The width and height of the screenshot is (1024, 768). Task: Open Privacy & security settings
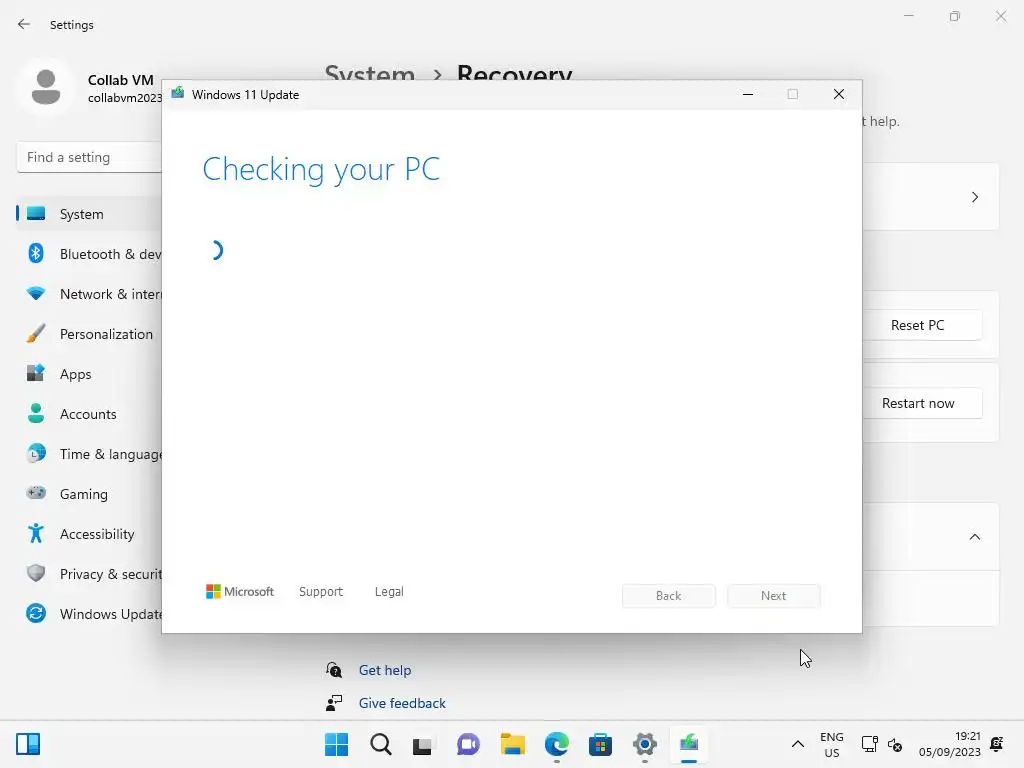89,574
